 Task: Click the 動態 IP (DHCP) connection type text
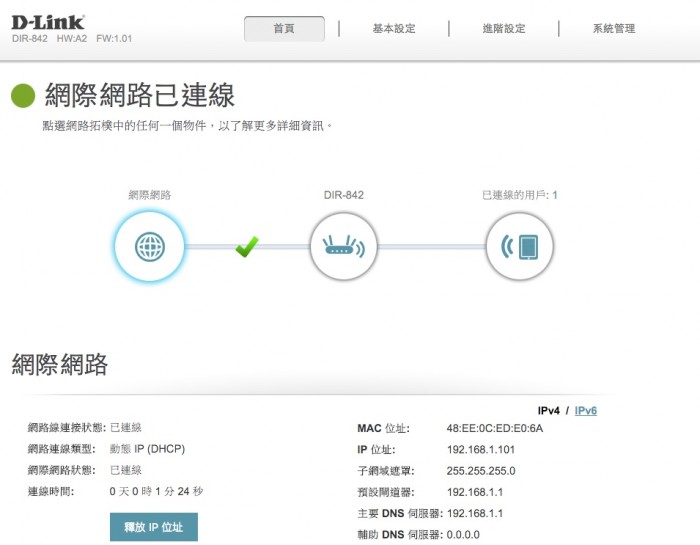147,449
